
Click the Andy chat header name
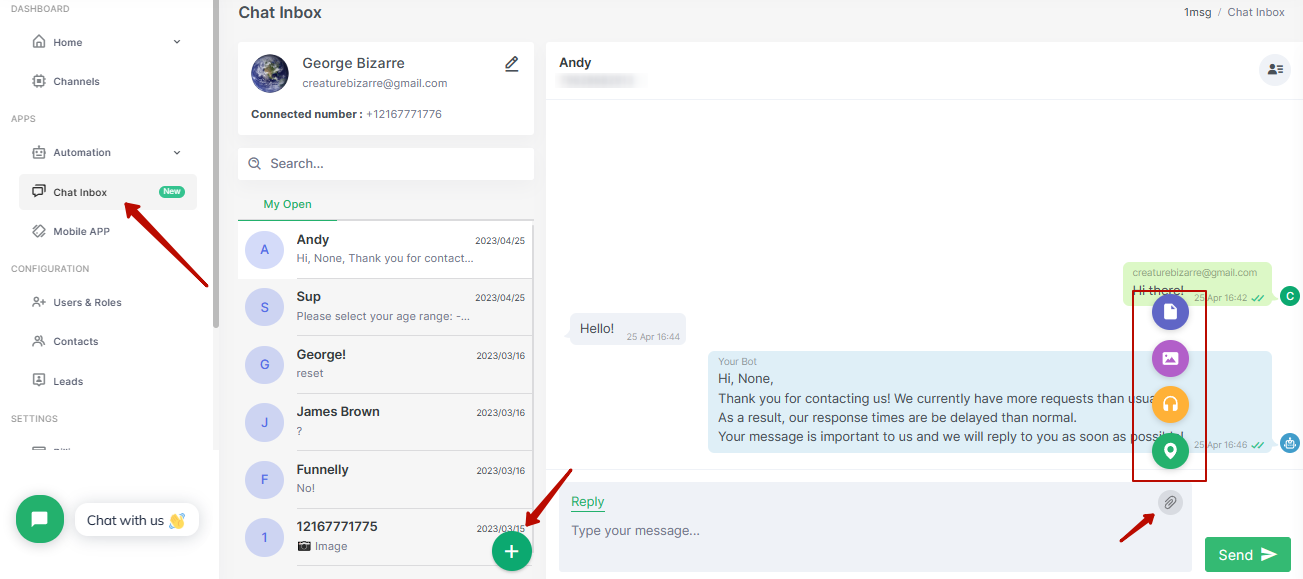tap(575, 62)
